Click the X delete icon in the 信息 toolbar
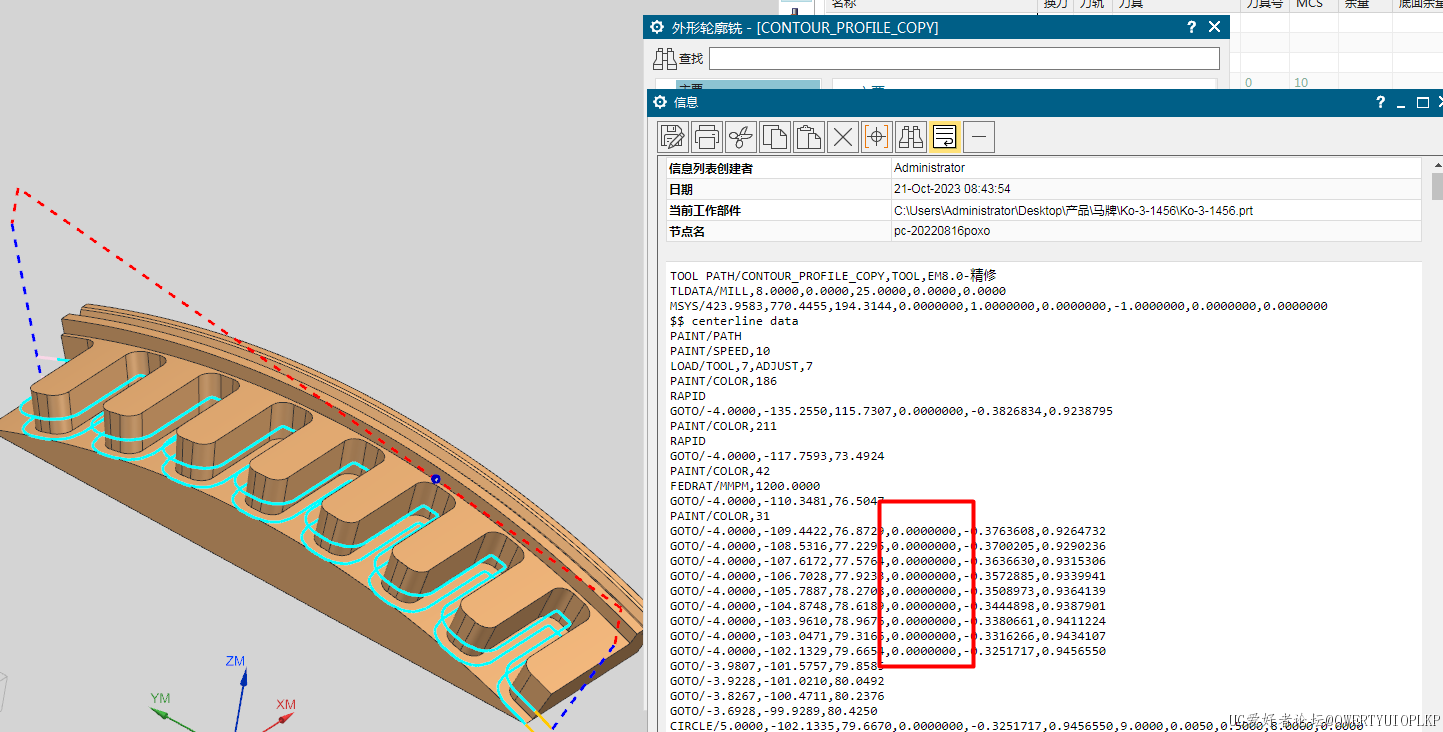Screen dimensions: 1443x732 point(843,136)
